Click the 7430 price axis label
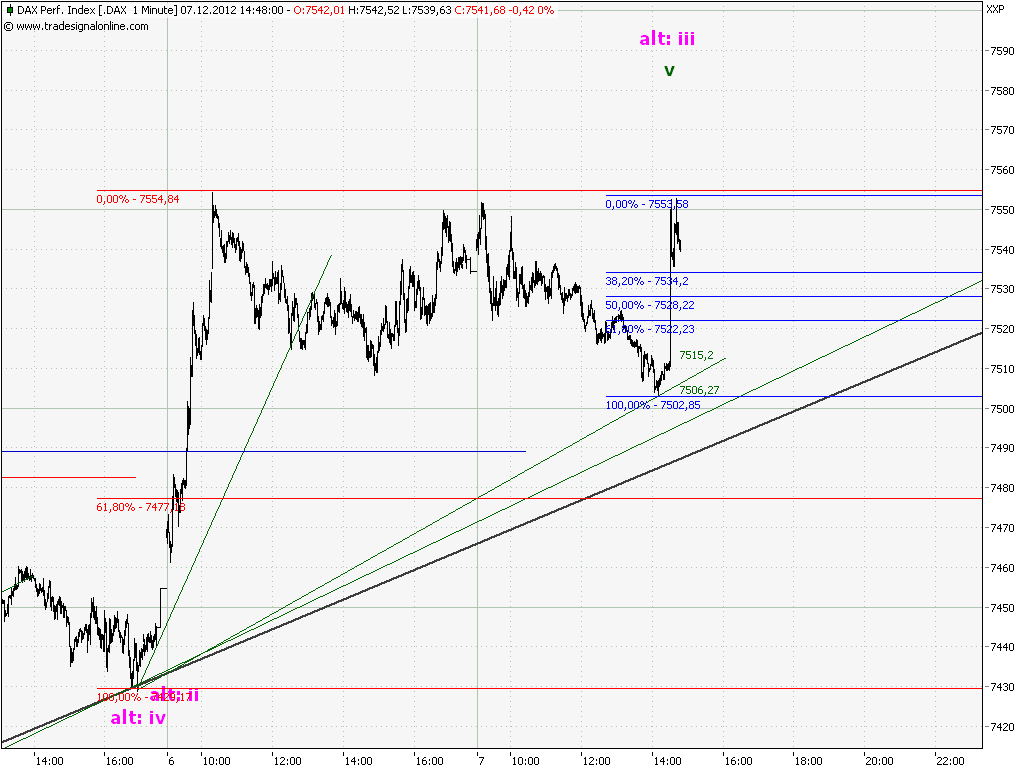Image resolution: width=1024 pixels, height=768 pixels. click(1002, 687)
